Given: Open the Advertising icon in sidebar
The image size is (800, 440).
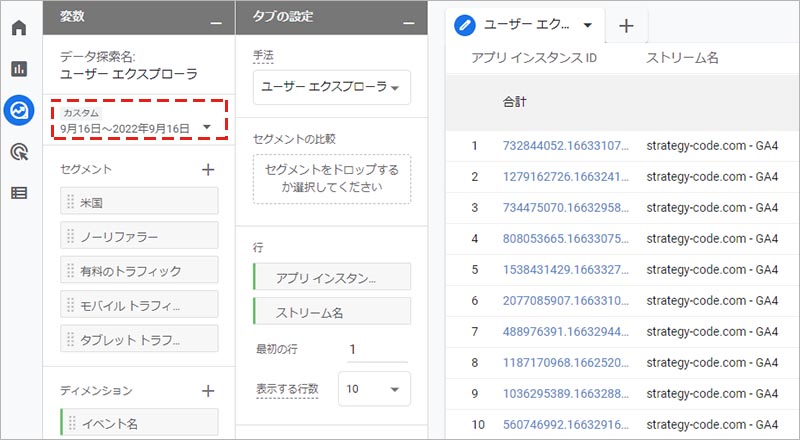Looking at the screenshot, I should (19, 152).
